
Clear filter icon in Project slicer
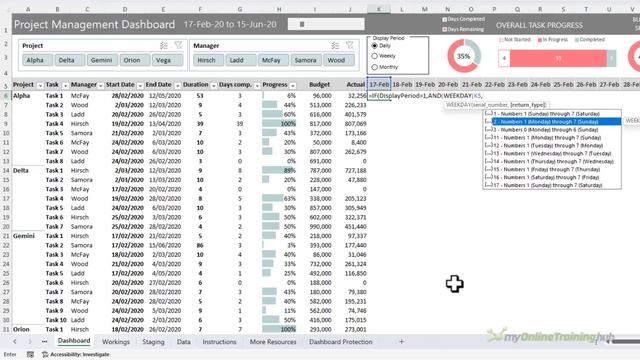[178, 45]
